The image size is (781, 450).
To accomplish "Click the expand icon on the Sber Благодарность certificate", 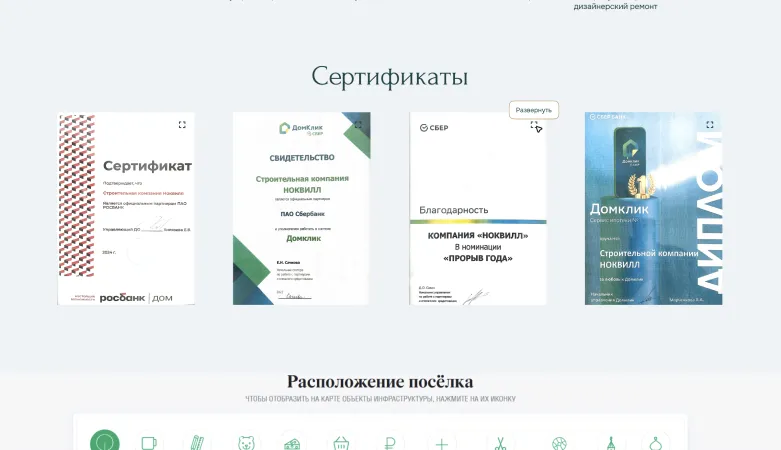I will pos(534,125).
